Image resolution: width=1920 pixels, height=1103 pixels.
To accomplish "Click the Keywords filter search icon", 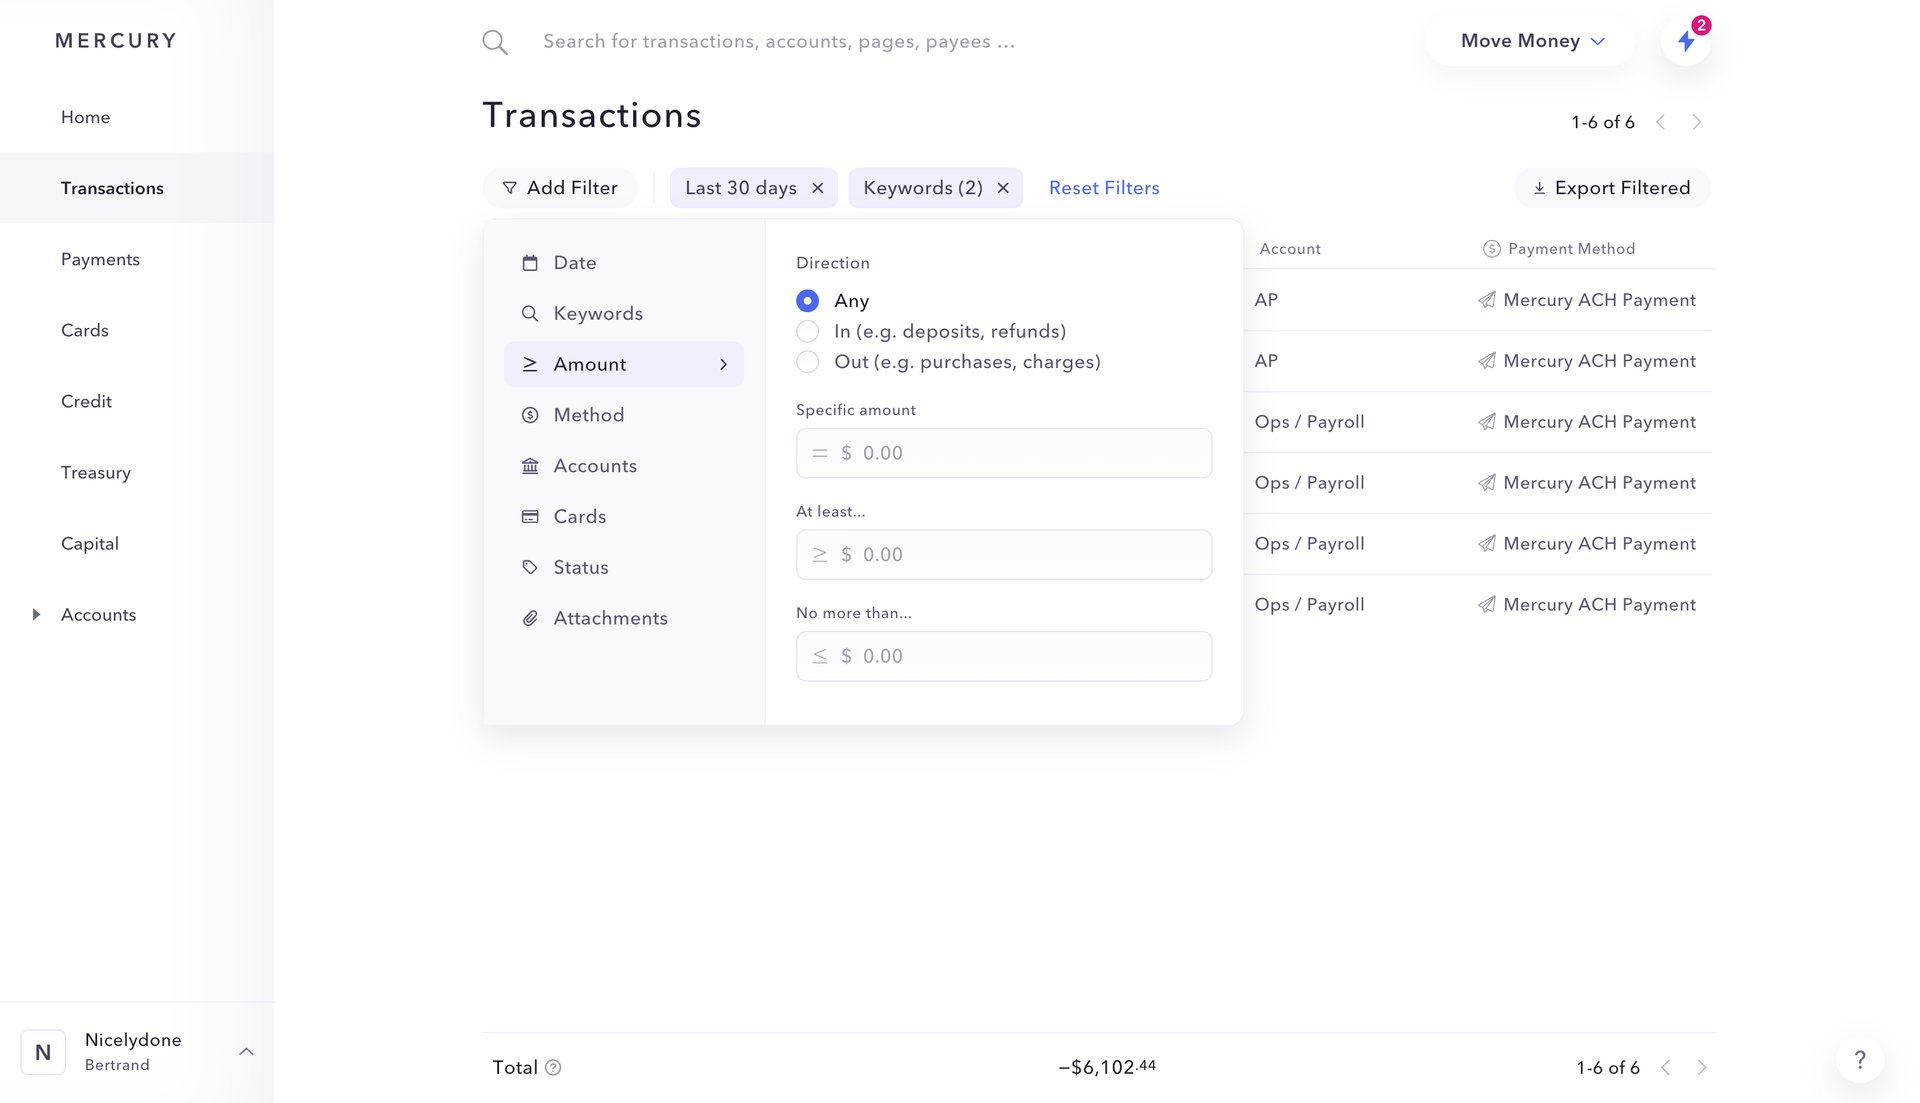I will click(530, 313).
